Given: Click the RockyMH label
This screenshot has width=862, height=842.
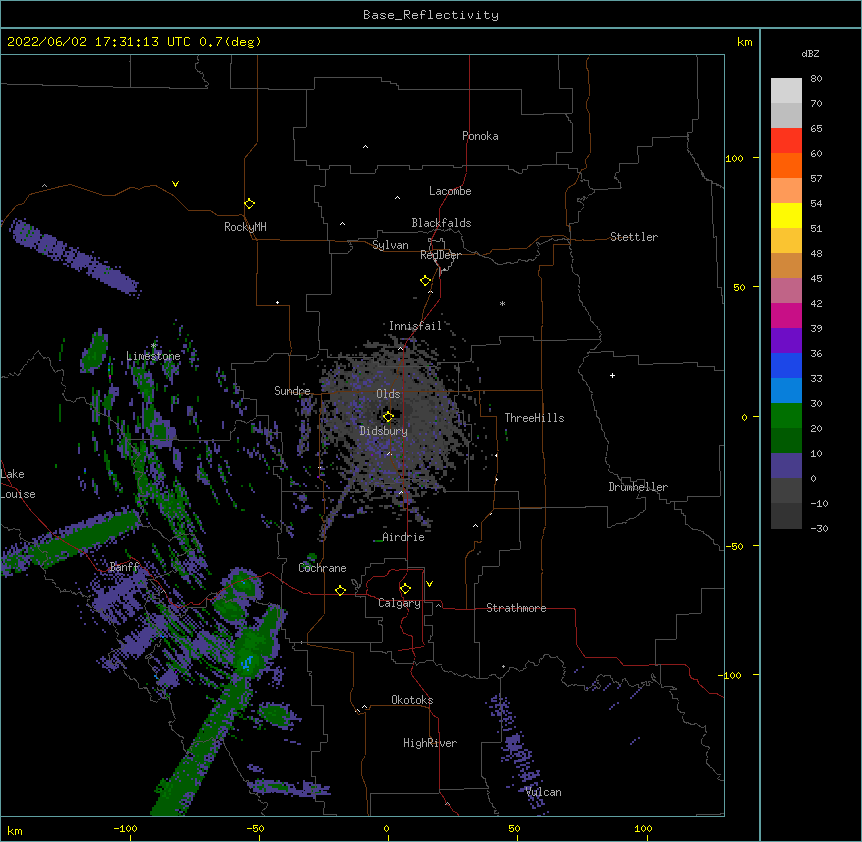Looking at the screenshot, I should 245,227.
